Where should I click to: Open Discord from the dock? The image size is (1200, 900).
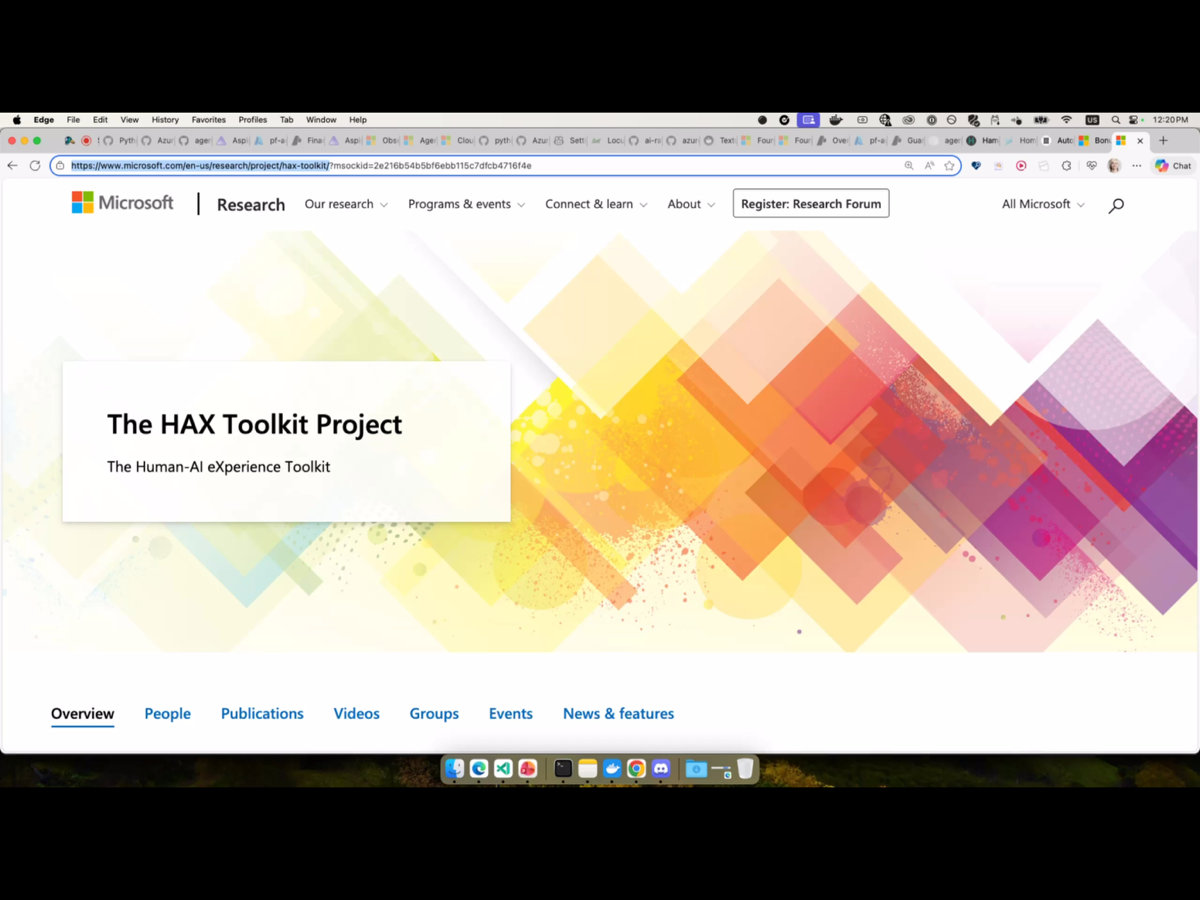pyautogui.click(x=661, y=769)
